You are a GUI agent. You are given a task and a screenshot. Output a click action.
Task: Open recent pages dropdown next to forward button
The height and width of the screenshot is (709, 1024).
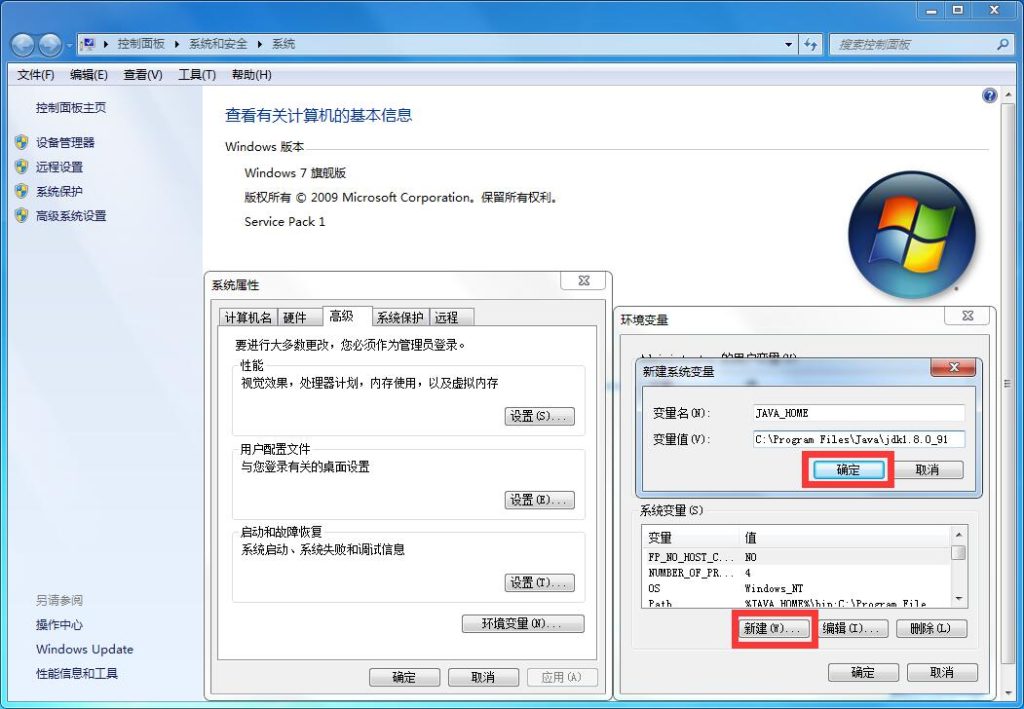point(69,45)
